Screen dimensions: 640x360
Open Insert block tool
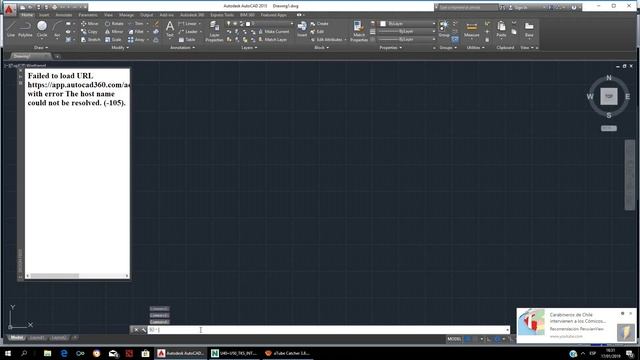(302, 29)
